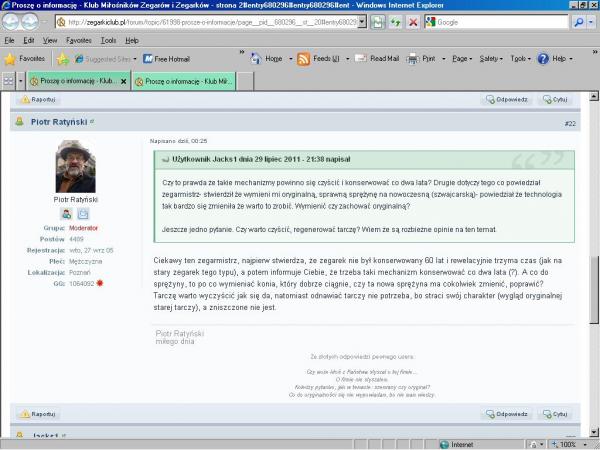Click Free Hotmail favorites link
The height and width of the screenshot is (450, 600).
pyautogui.click(x=166, y=59)
